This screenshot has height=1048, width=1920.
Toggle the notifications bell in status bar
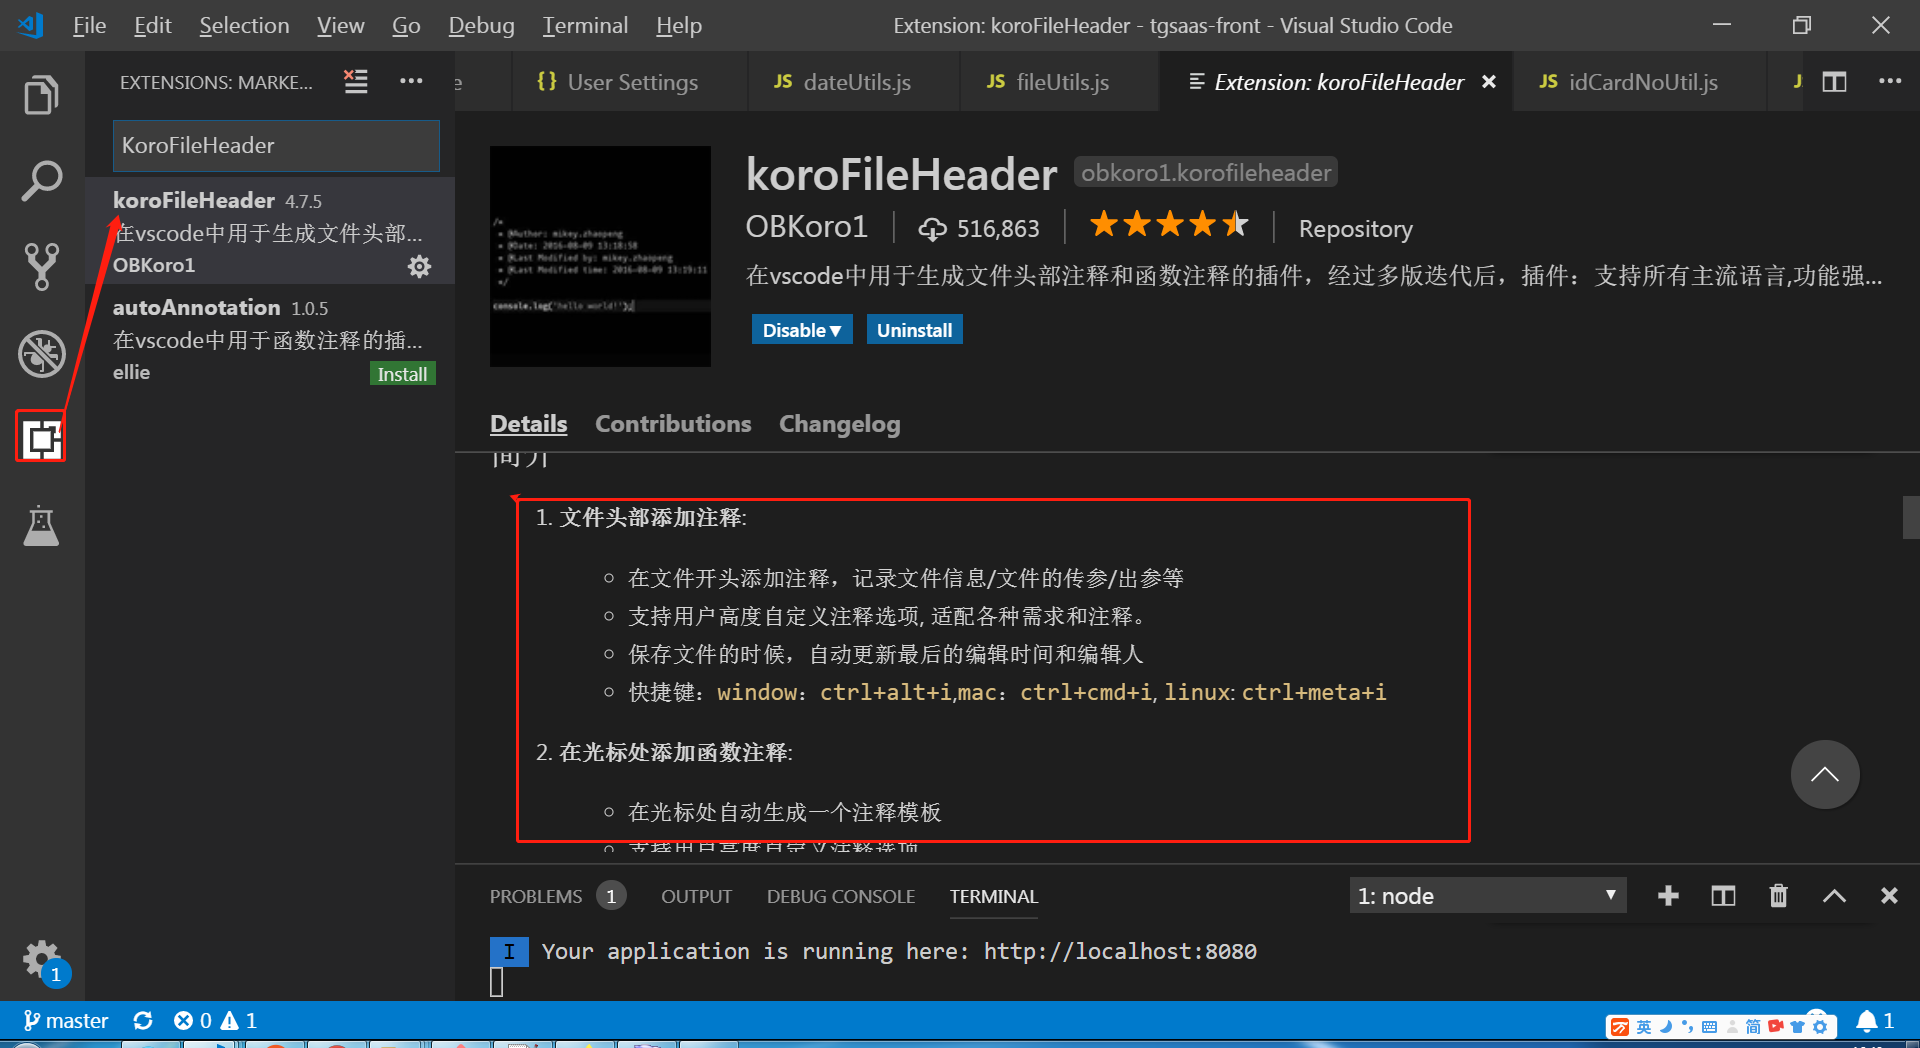(1871, 1020)
